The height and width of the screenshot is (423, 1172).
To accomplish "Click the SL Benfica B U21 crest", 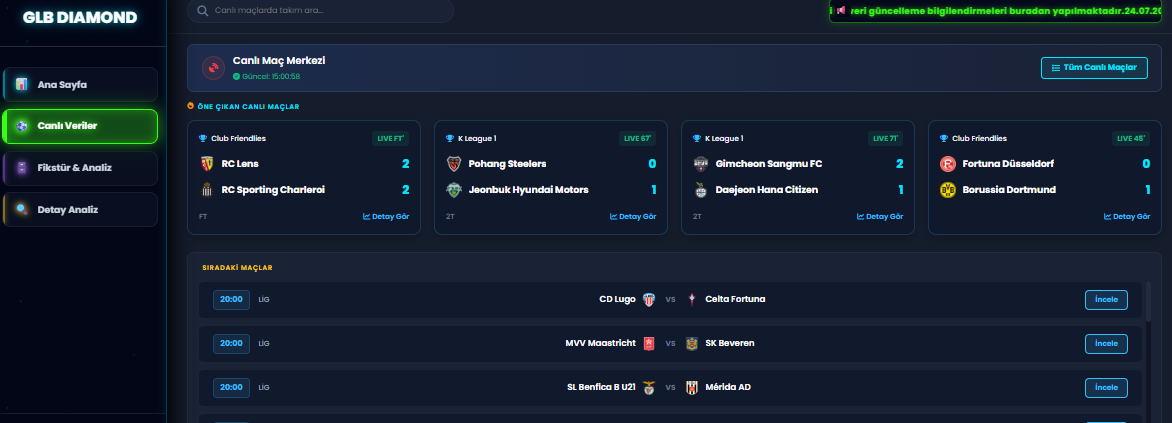I will pos(648,387).
